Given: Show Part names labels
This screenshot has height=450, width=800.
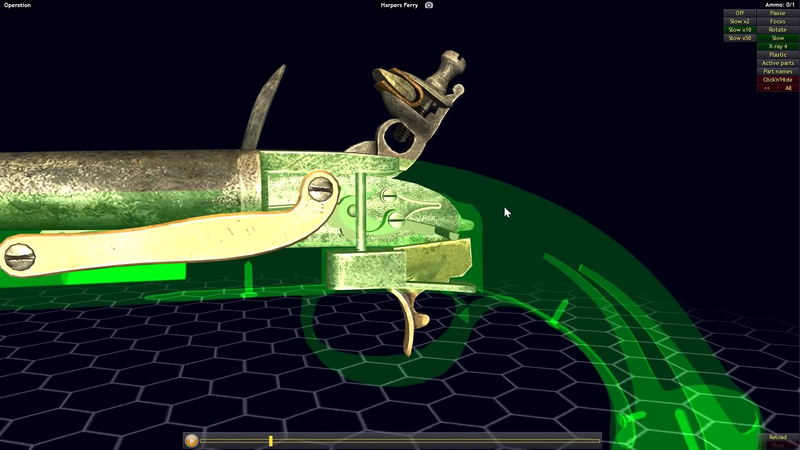Looking at the screenshot, I should (x=777, y=71).
